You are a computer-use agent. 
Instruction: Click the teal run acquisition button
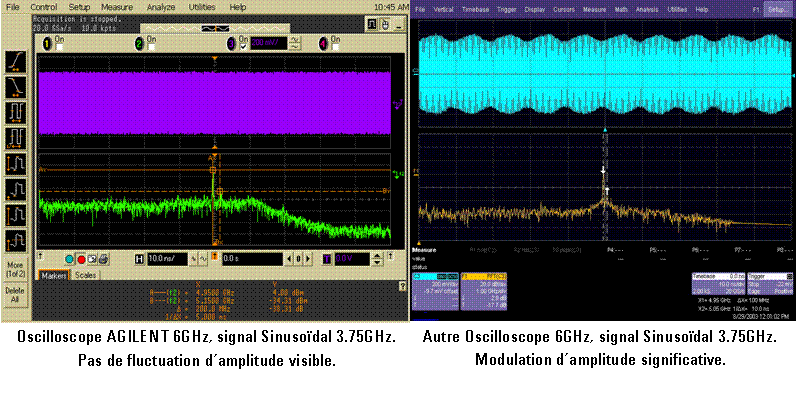pos(70,259)
